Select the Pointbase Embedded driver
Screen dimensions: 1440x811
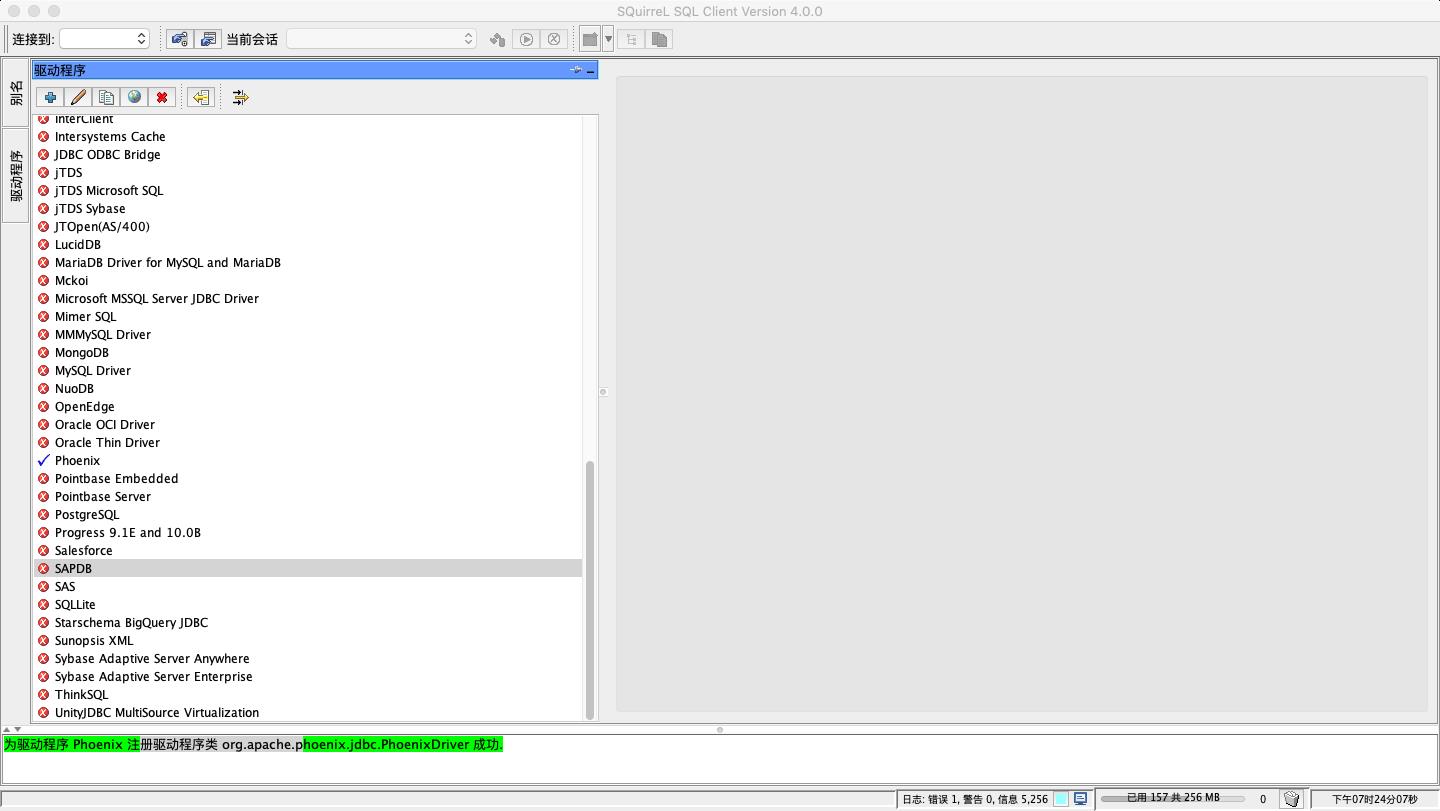point(308,478)
